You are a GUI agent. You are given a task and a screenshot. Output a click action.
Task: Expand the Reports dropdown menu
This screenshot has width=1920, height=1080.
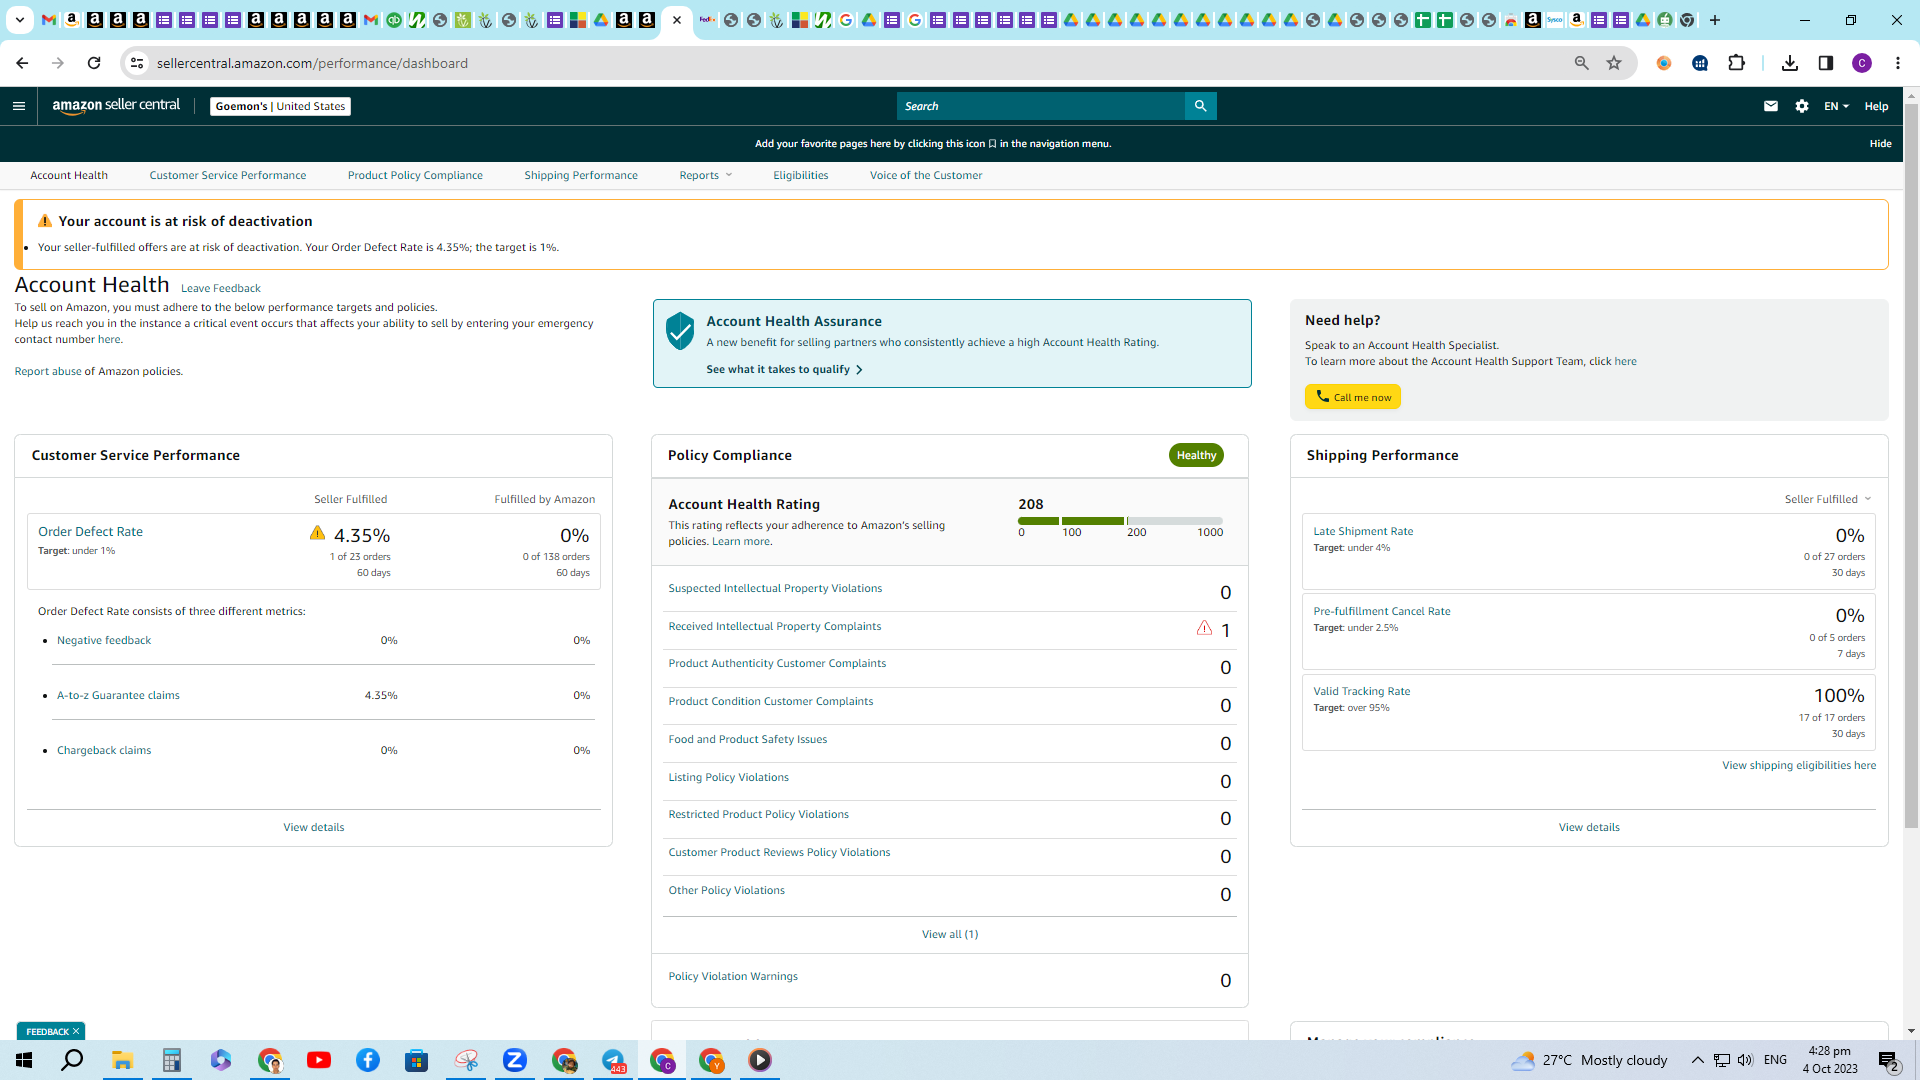(706, 175)
